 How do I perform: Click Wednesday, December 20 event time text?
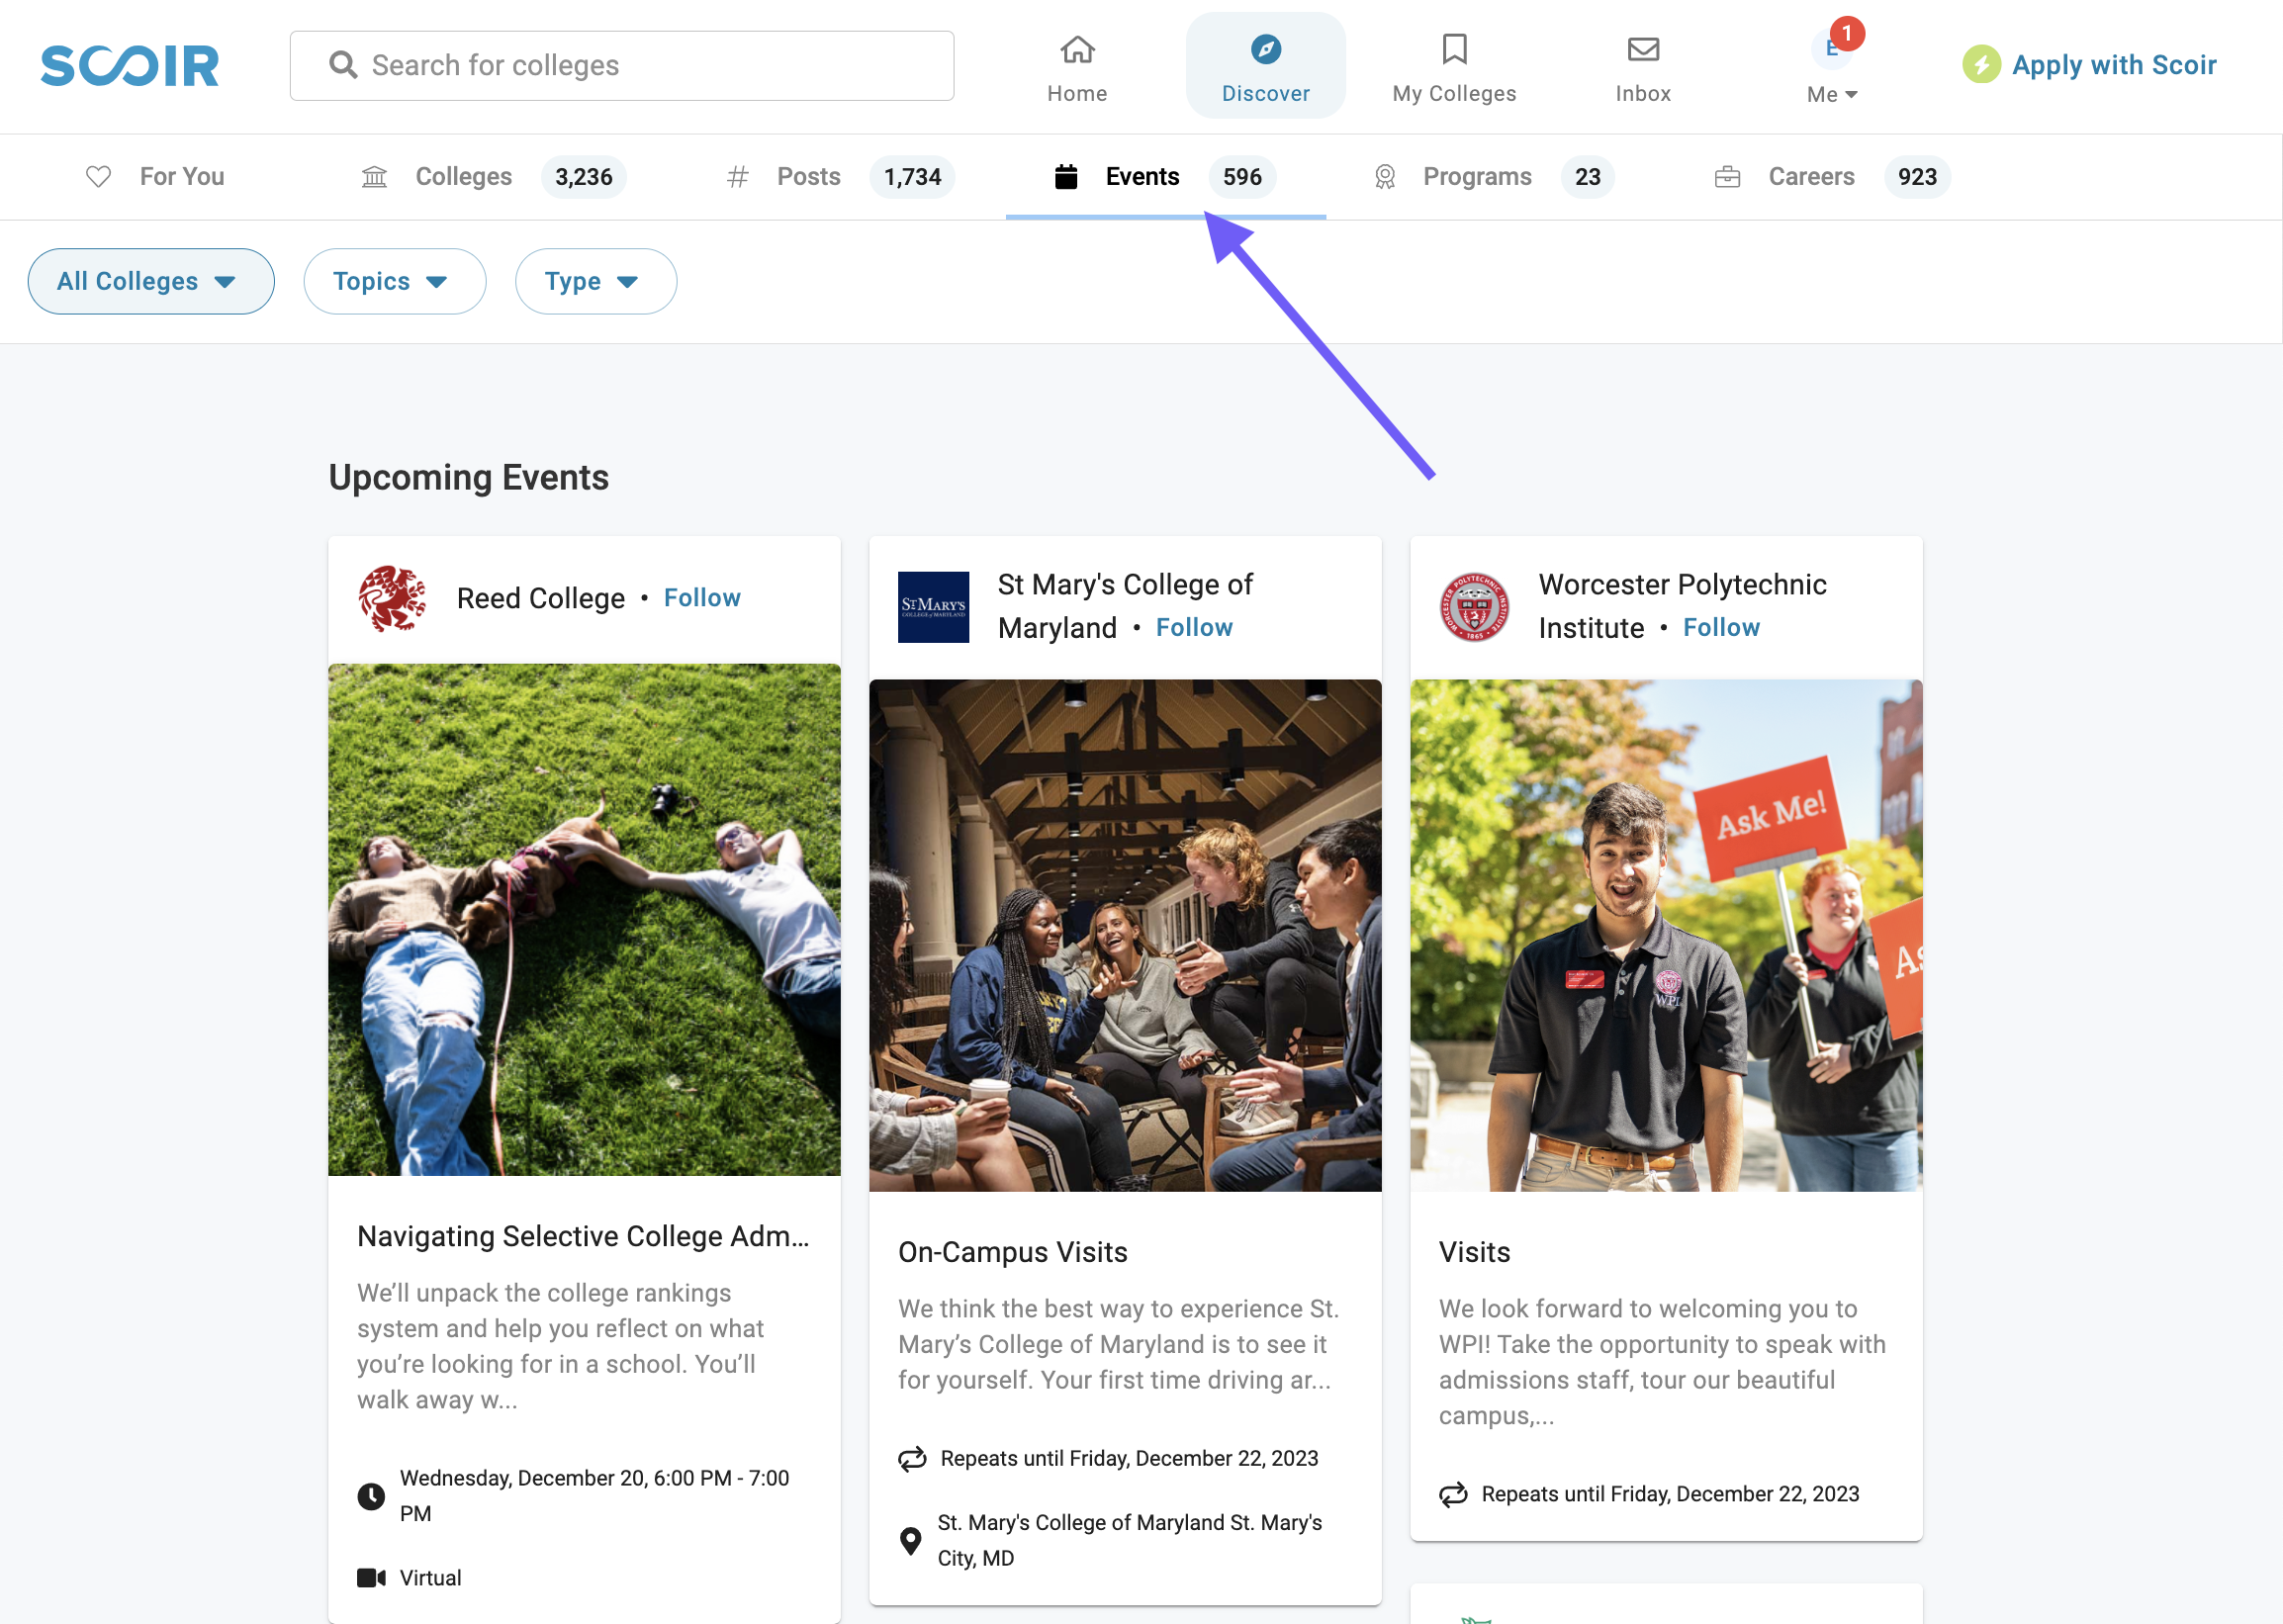tap(594, 1495)
